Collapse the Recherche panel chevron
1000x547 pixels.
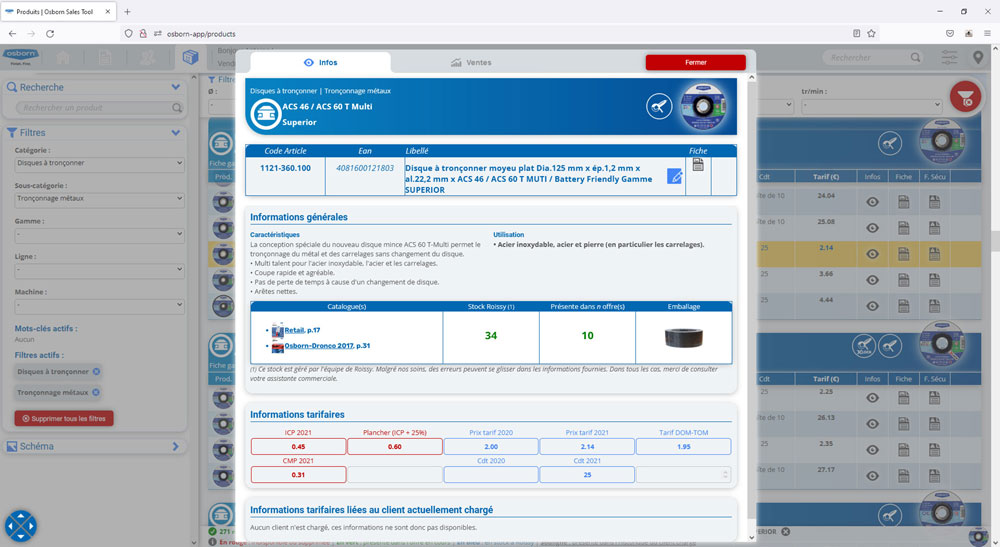click(175, 87)
